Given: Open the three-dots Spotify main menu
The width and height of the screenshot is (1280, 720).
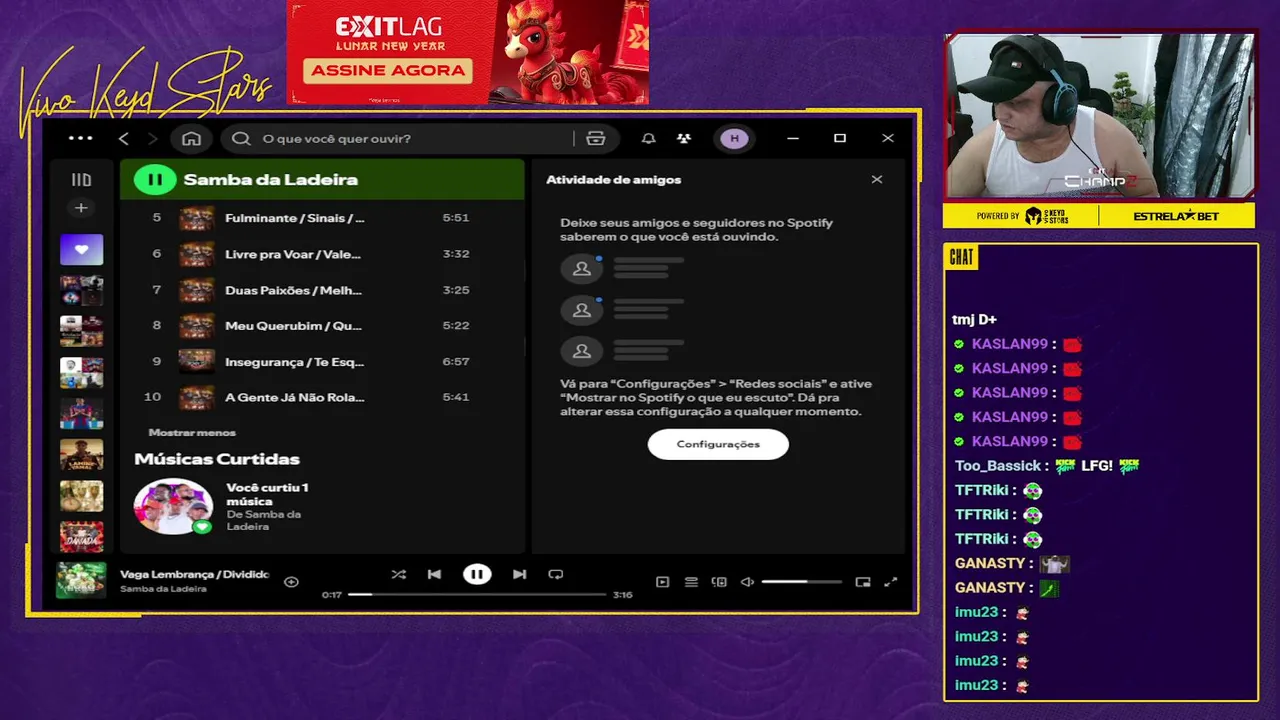Looking at the screenshot, I should click(x=80, y=138).
